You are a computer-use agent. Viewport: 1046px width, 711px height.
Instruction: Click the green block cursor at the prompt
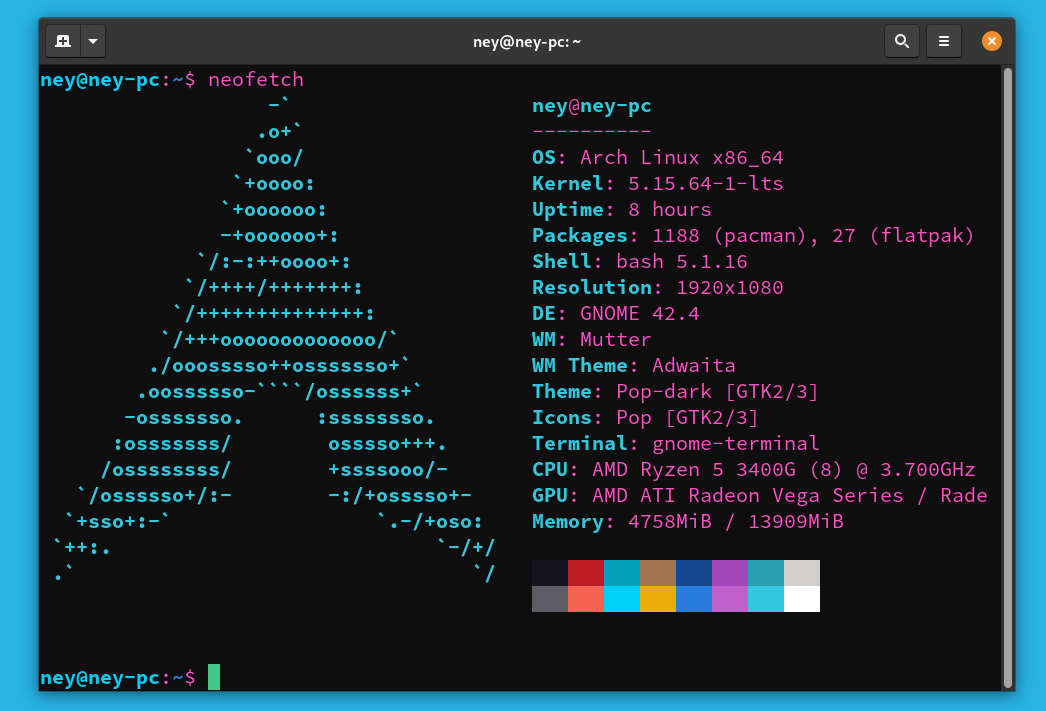click(212, 677)
